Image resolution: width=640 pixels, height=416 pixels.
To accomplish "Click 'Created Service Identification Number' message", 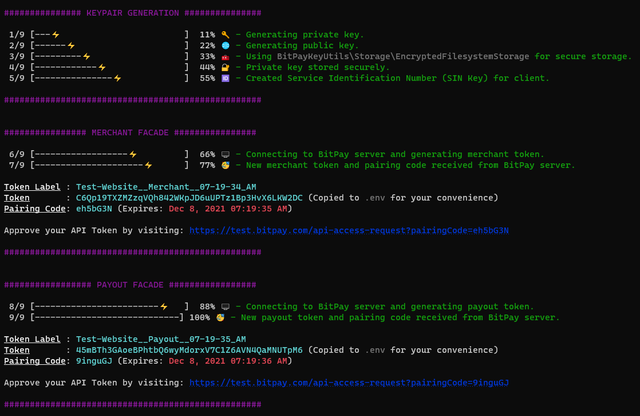I will 398,78.
